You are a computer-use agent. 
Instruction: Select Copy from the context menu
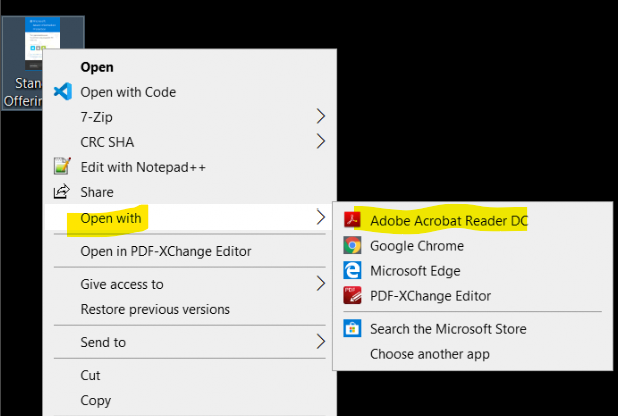click(x=95, y=400)
